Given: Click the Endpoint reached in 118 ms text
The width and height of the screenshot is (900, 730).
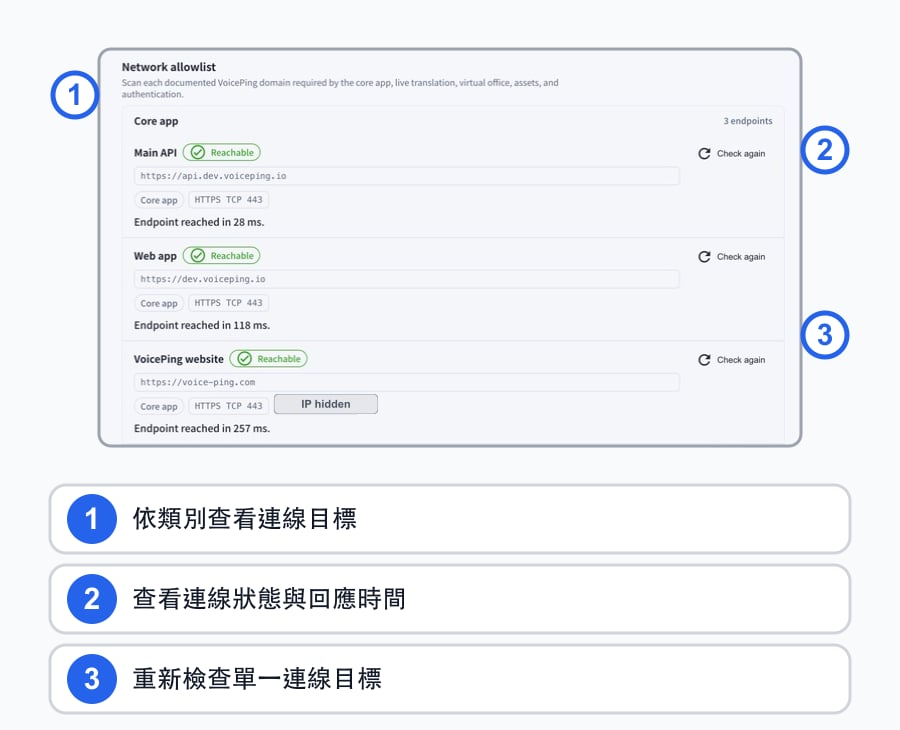Looking at the screenshot, I should (202, 325).
